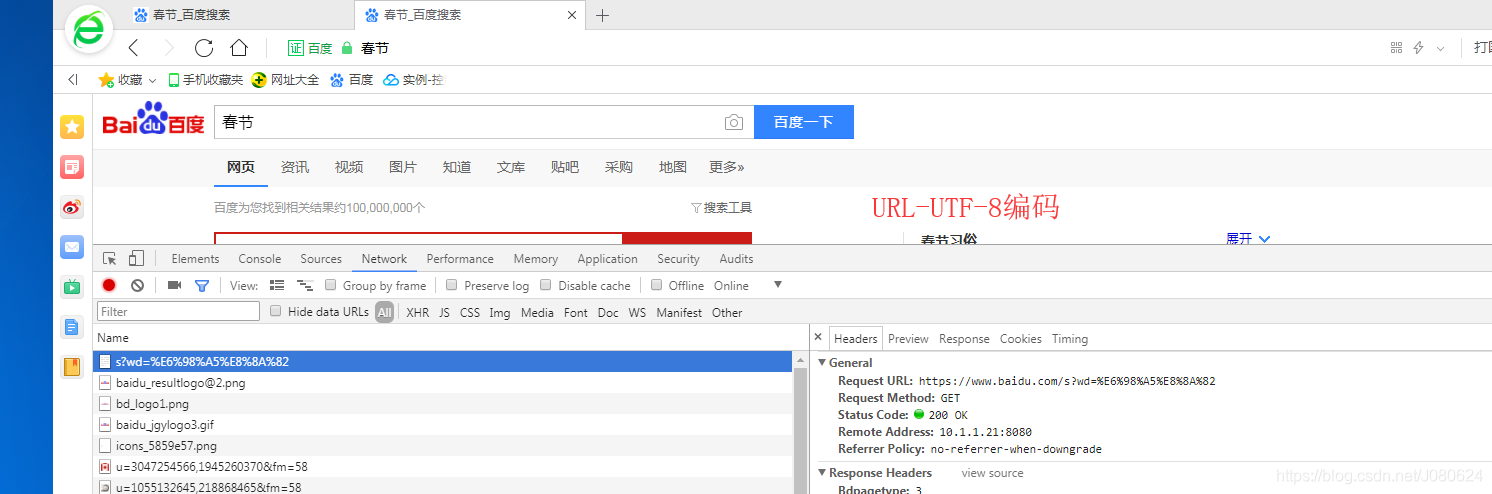Select the baidu_resultlogo@2.png request row
This screenshot has width=1492, height=494.
click(x=443, y=383)
